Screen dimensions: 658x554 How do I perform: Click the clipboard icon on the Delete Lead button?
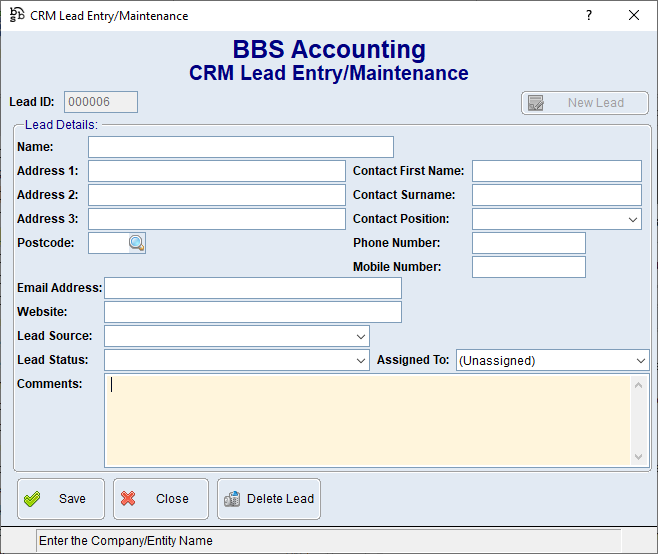[232, 499]
